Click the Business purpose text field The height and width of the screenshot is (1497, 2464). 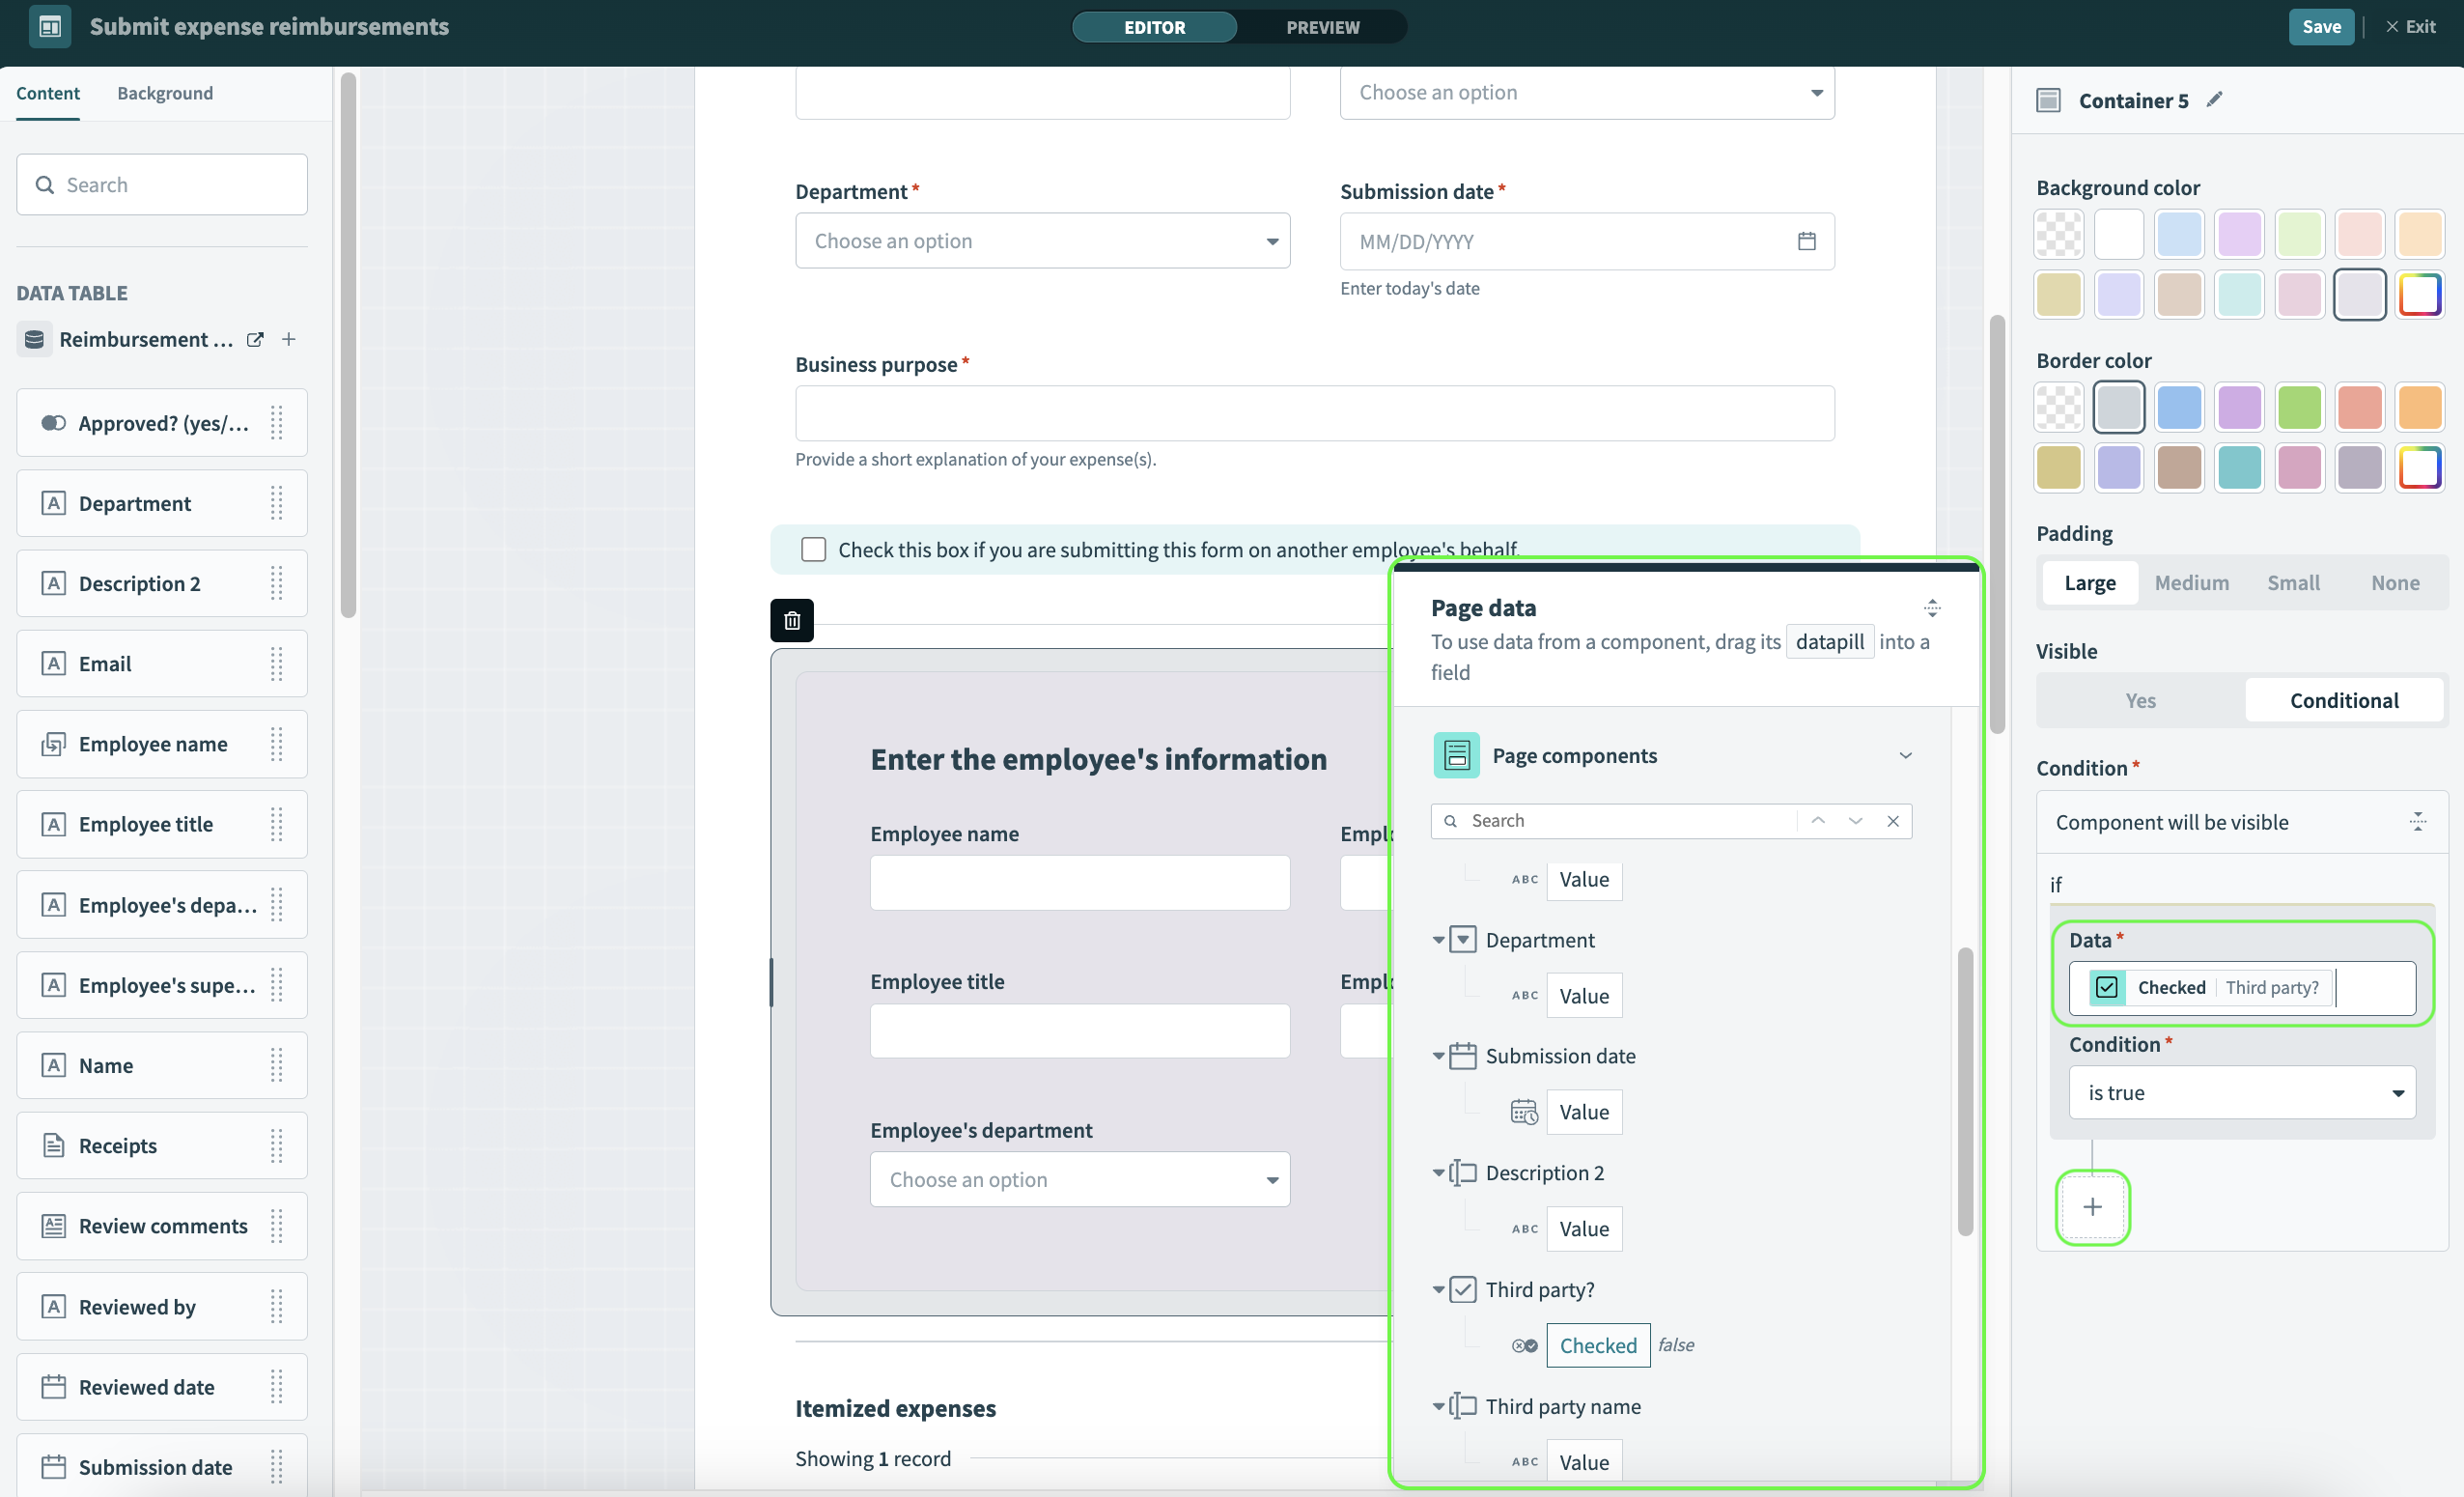tap(1314, 414)
